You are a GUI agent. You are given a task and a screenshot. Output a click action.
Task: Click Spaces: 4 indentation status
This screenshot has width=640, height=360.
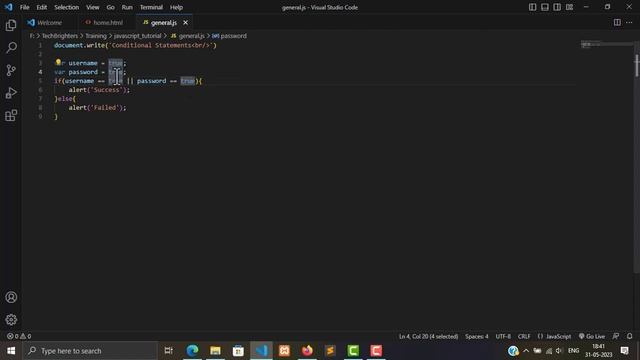[x=476, y=336]
